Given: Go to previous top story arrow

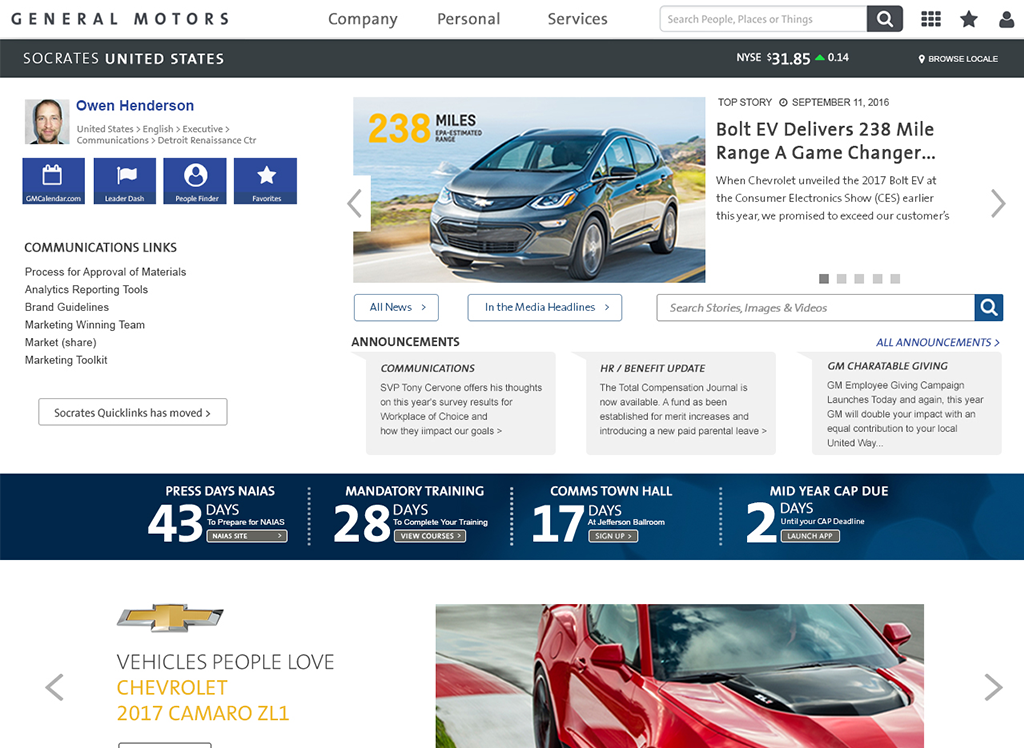Looking at the screenshot, I should click(x=355, y=203).
